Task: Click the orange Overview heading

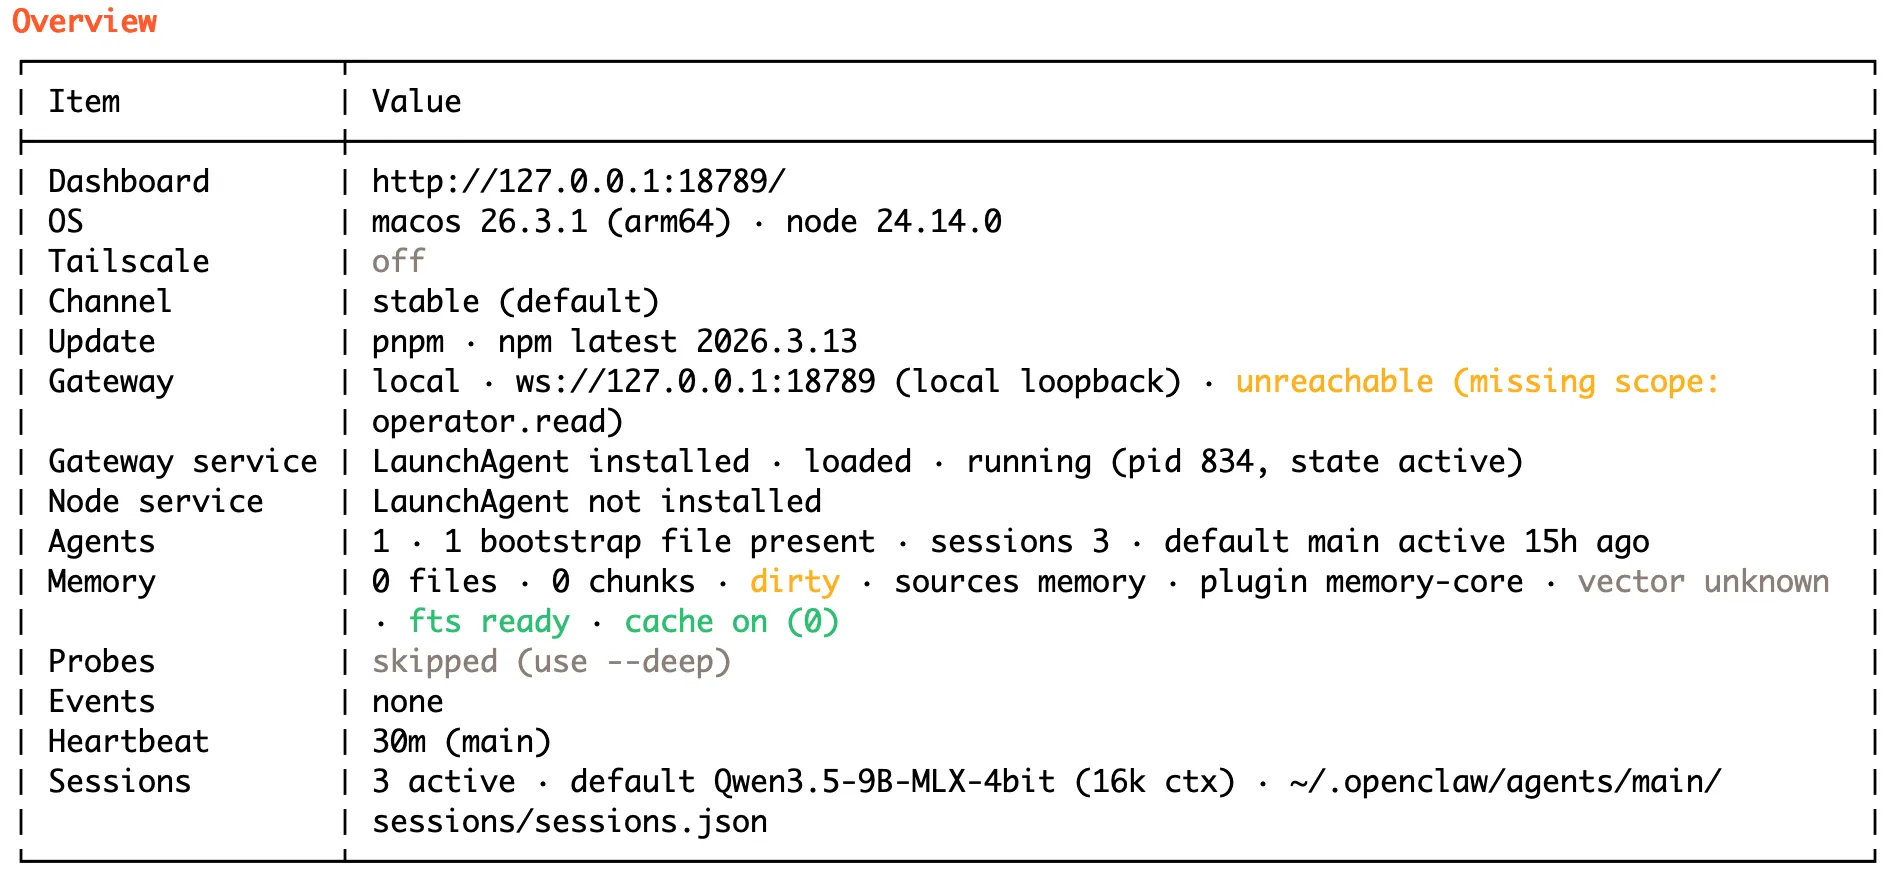Action: pos(84,21)
